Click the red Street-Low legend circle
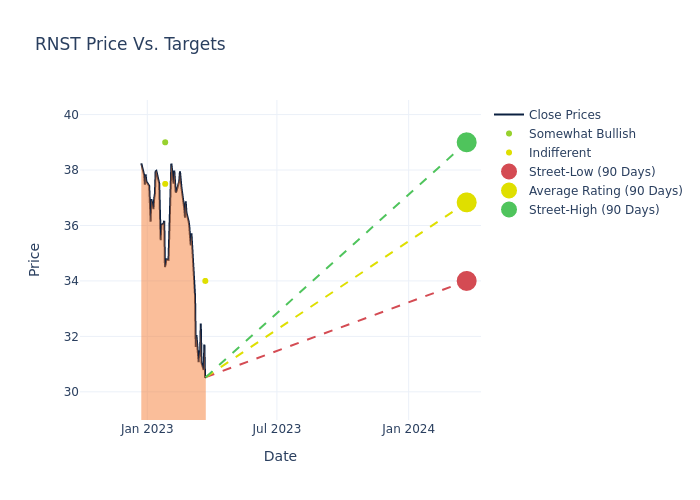700x500 pixels. click(509, 172)
